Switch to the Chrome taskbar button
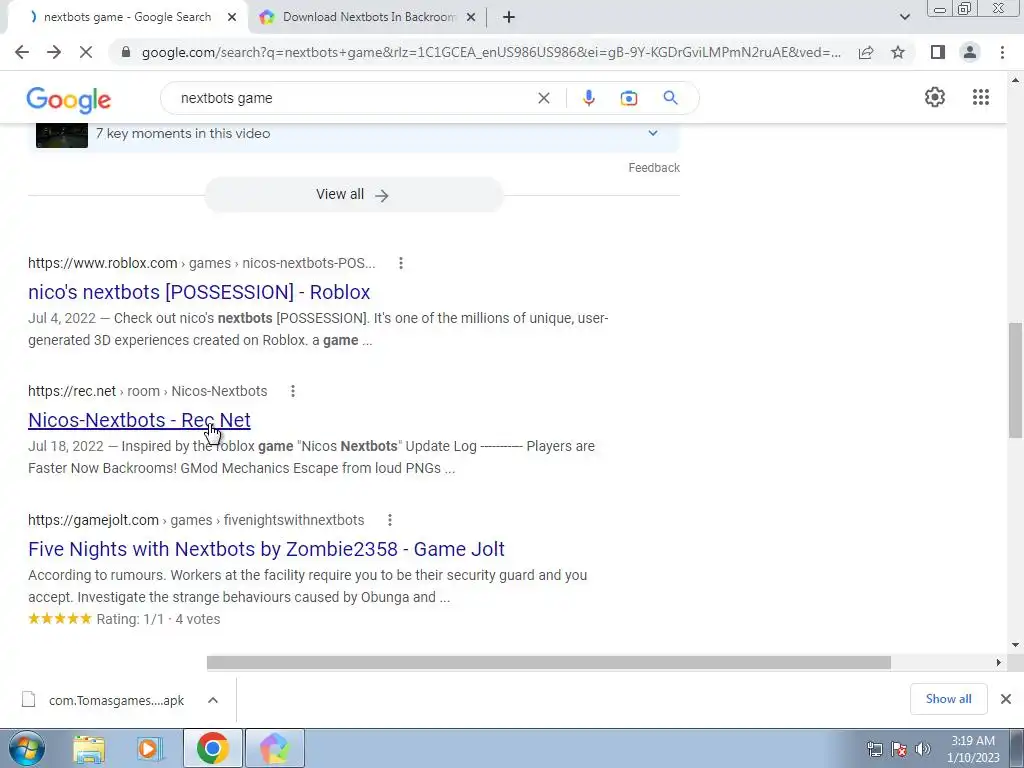The height and width of the screenshot is (768, 1024). pos(212,748)
